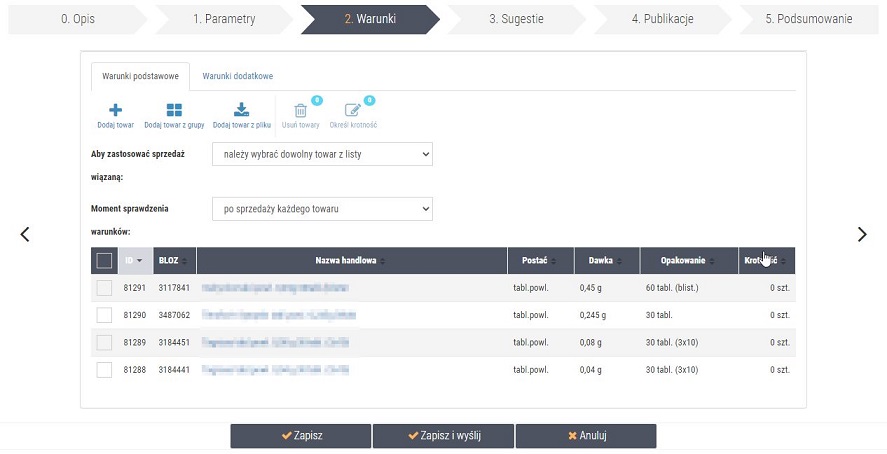Click the Określ krotność edit icon
This screenshot has height=454, width=887.
pyautogui.click(x=352, y=111)
